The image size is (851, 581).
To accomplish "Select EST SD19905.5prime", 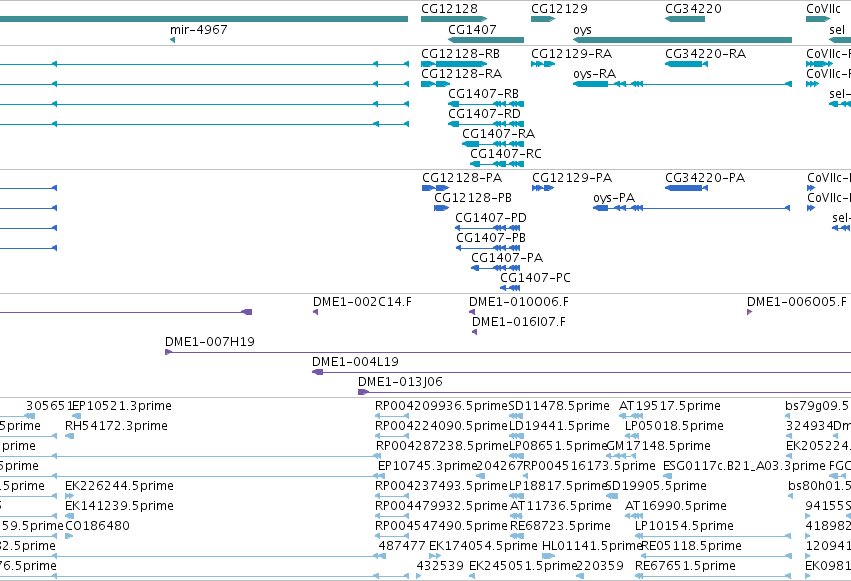I will (x=656, y=486).
